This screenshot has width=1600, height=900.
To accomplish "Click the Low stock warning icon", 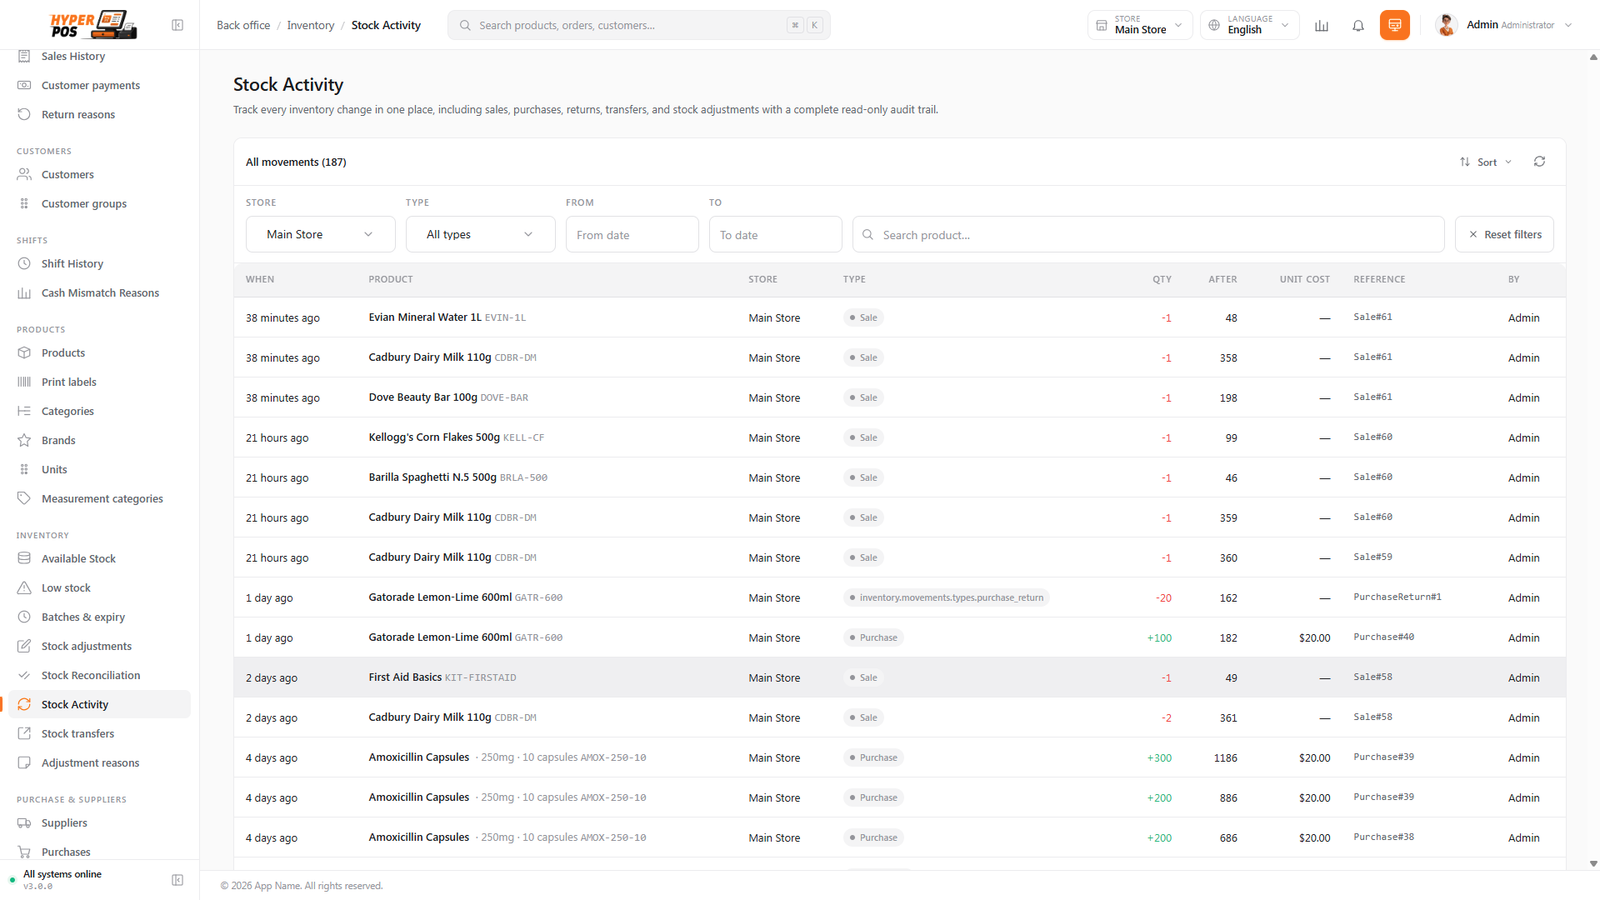I will 24,587.
